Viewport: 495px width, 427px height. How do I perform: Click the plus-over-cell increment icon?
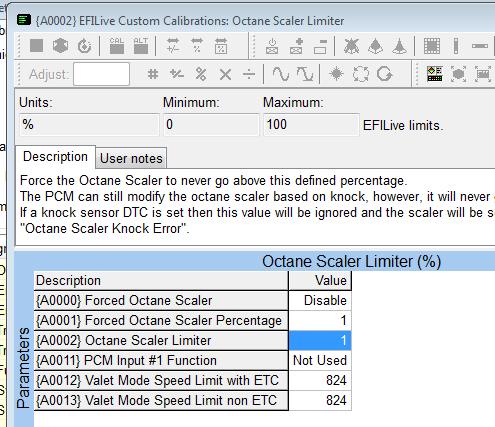click(296, 46)
